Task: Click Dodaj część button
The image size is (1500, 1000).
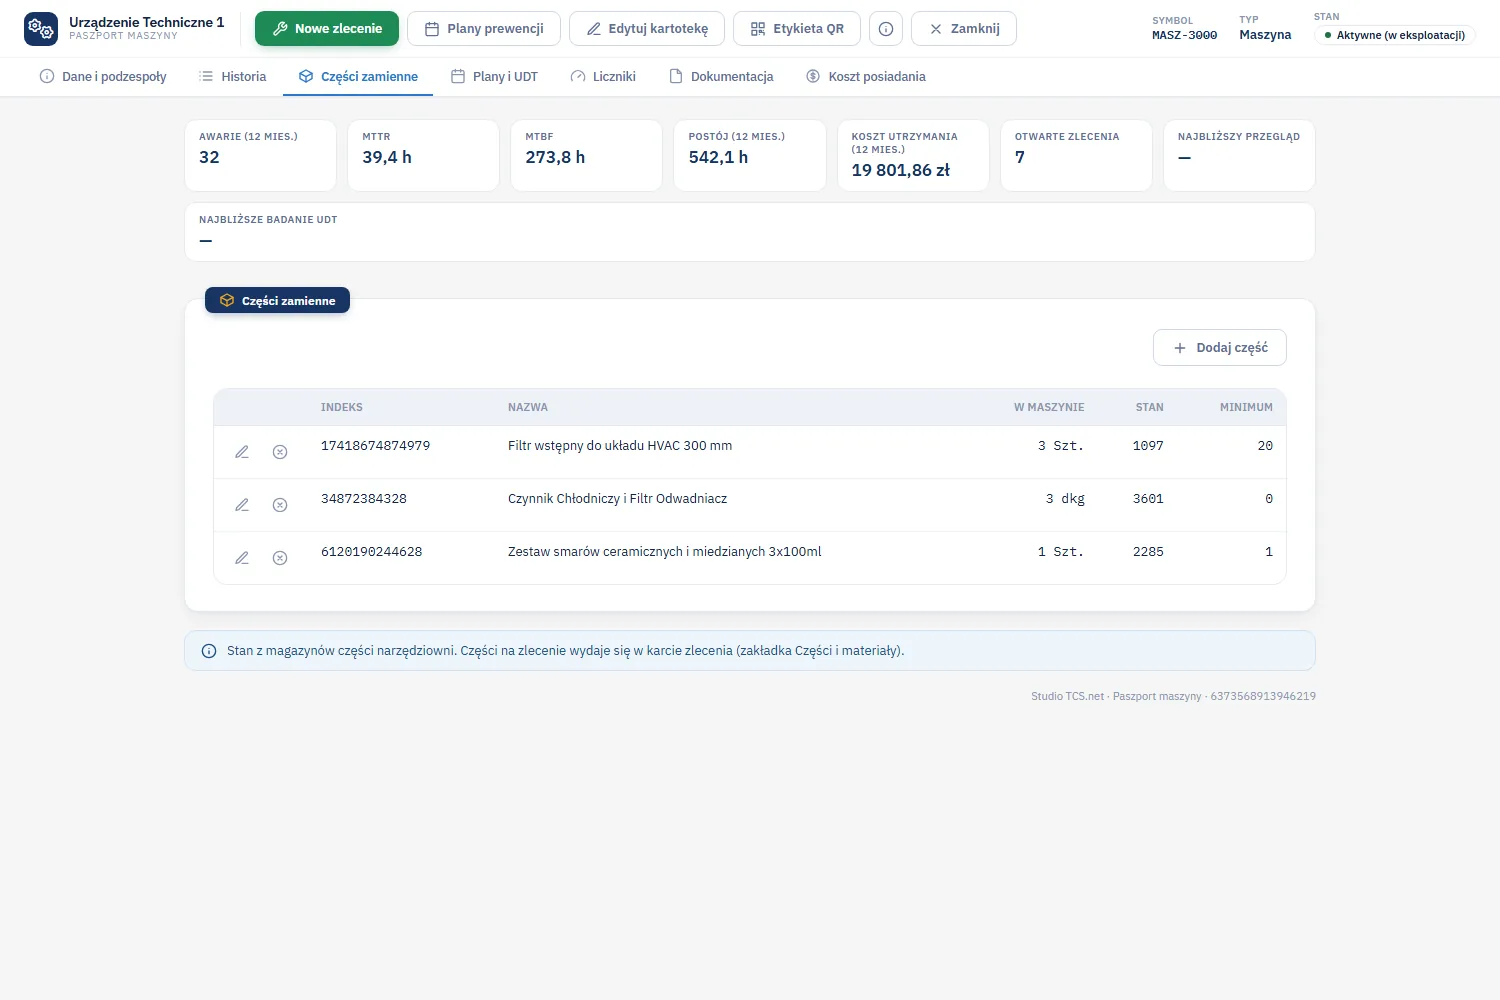Action: pyautogui.click(x=1220, y=348)
